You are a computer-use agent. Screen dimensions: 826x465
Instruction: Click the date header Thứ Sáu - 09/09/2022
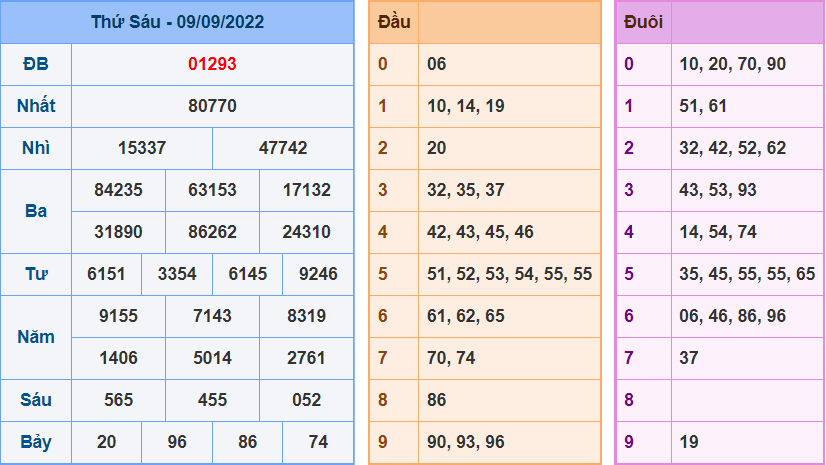(177, 22)
